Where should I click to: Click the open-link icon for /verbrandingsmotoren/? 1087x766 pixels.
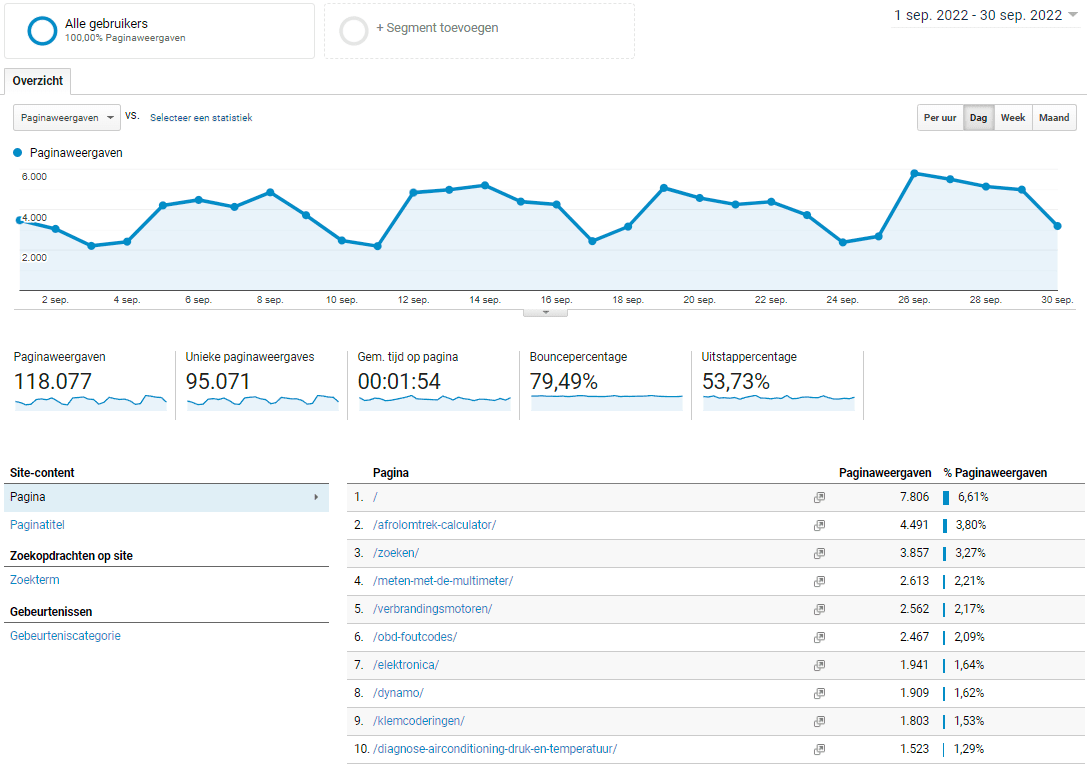tap(819, 609)
